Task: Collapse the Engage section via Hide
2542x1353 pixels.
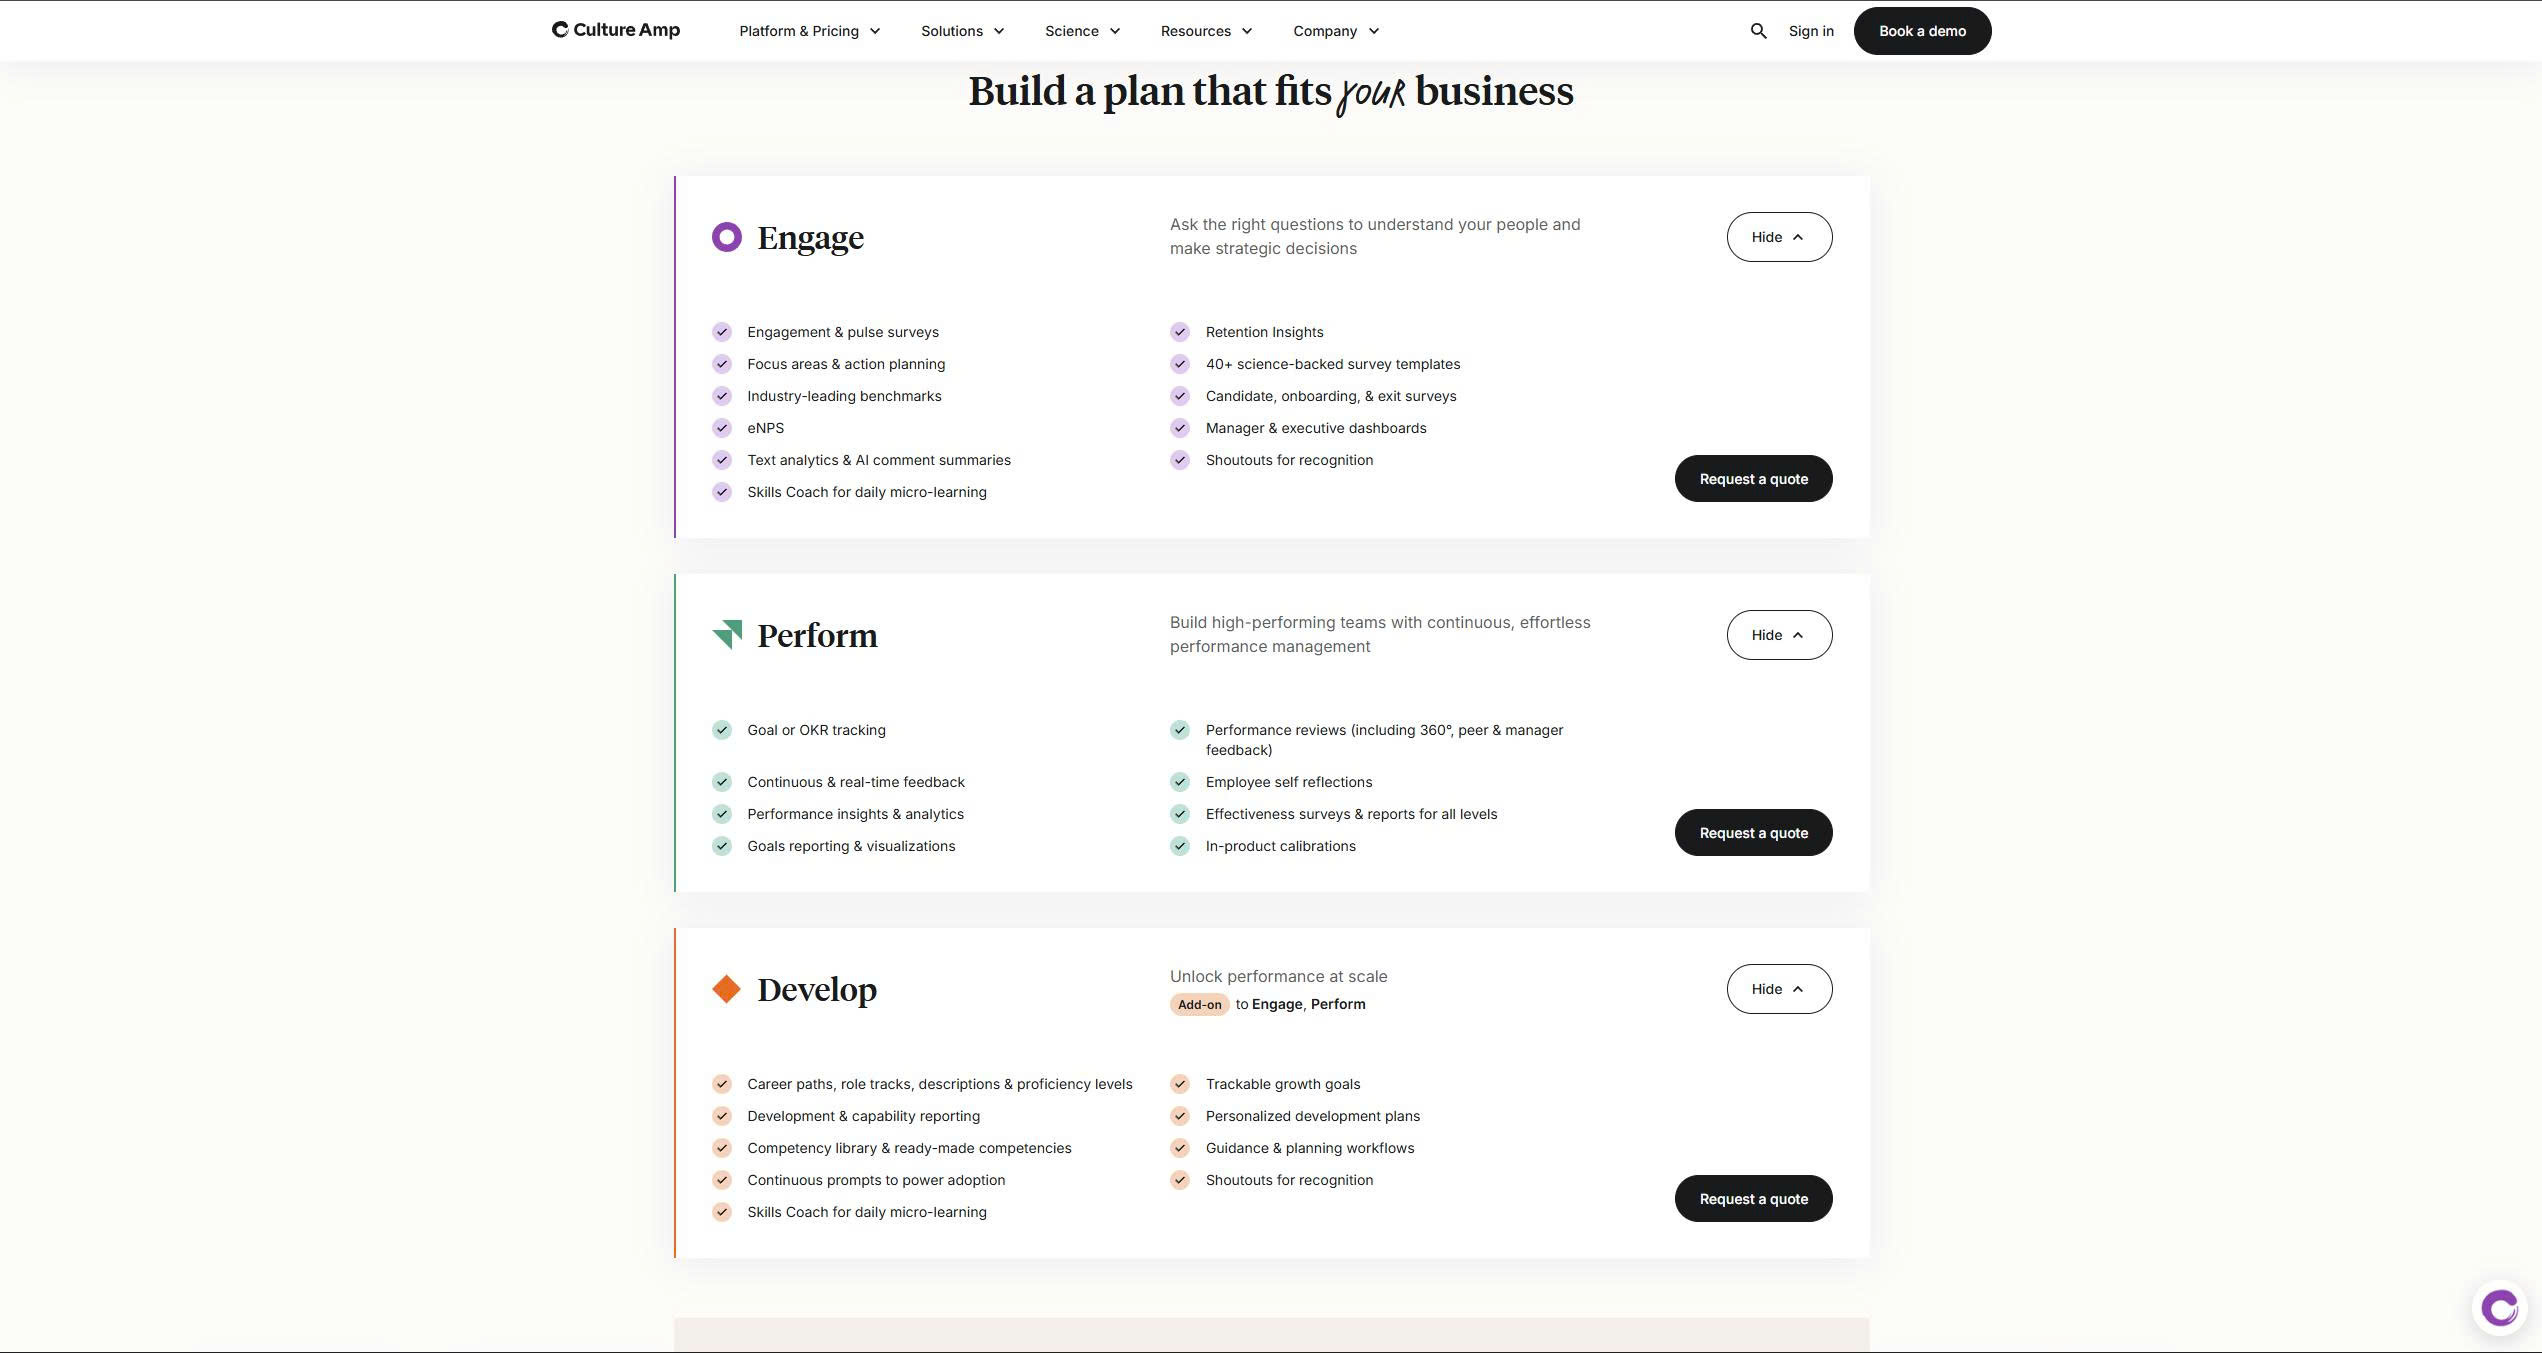Action: (1779, 237)
